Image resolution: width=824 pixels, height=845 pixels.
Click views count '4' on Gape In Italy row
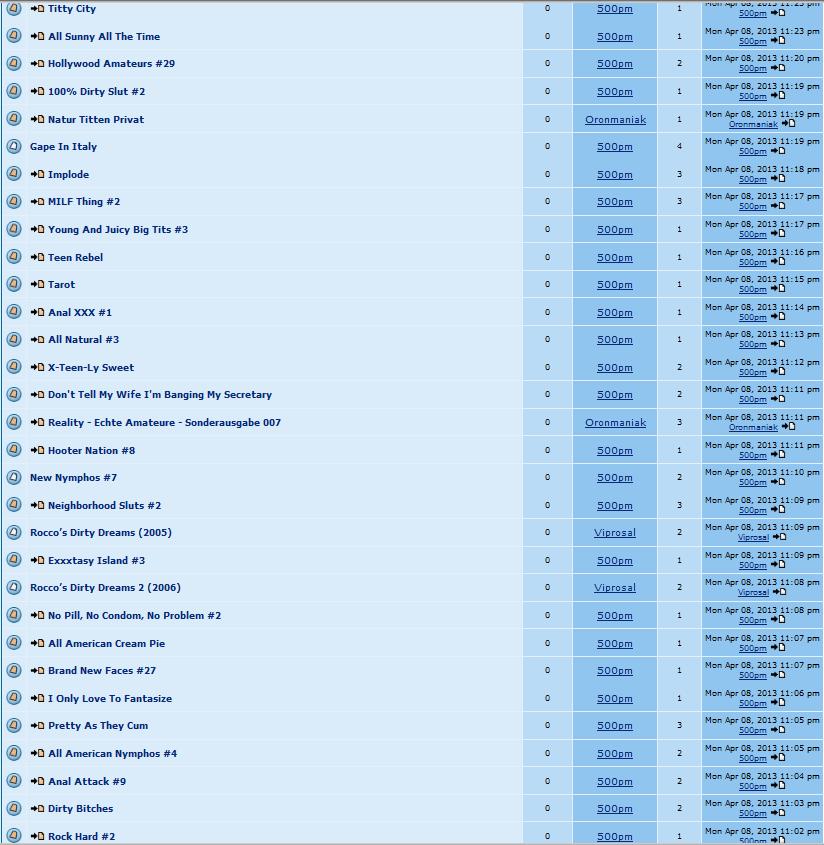coord(679,146)
